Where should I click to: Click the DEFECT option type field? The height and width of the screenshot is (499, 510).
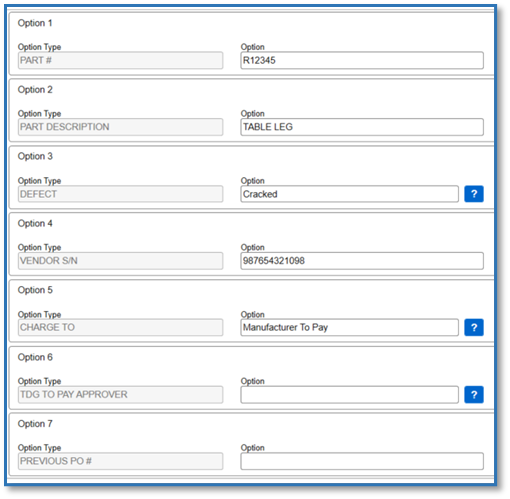[120, 194]
